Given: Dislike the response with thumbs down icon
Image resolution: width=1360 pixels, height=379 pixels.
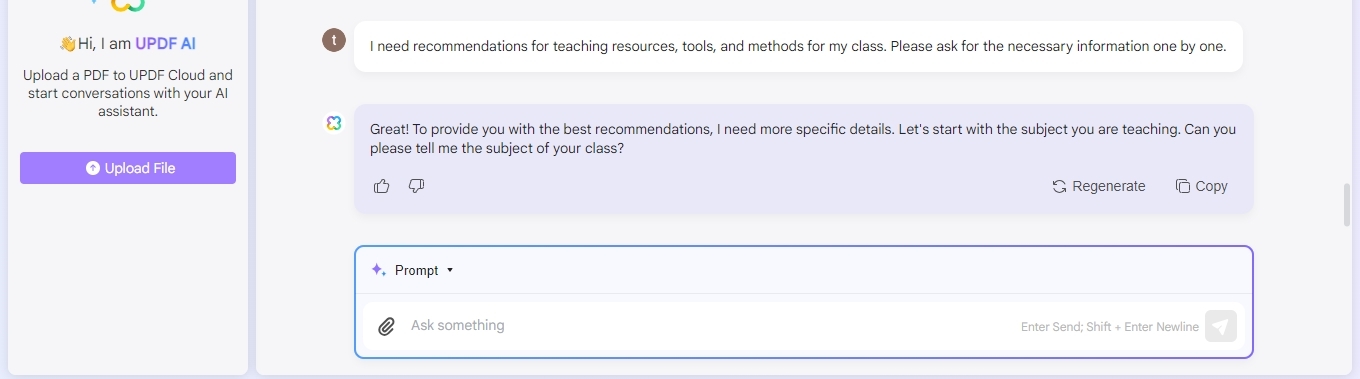Looking at the screenshot, I should (x=417, y=186).
